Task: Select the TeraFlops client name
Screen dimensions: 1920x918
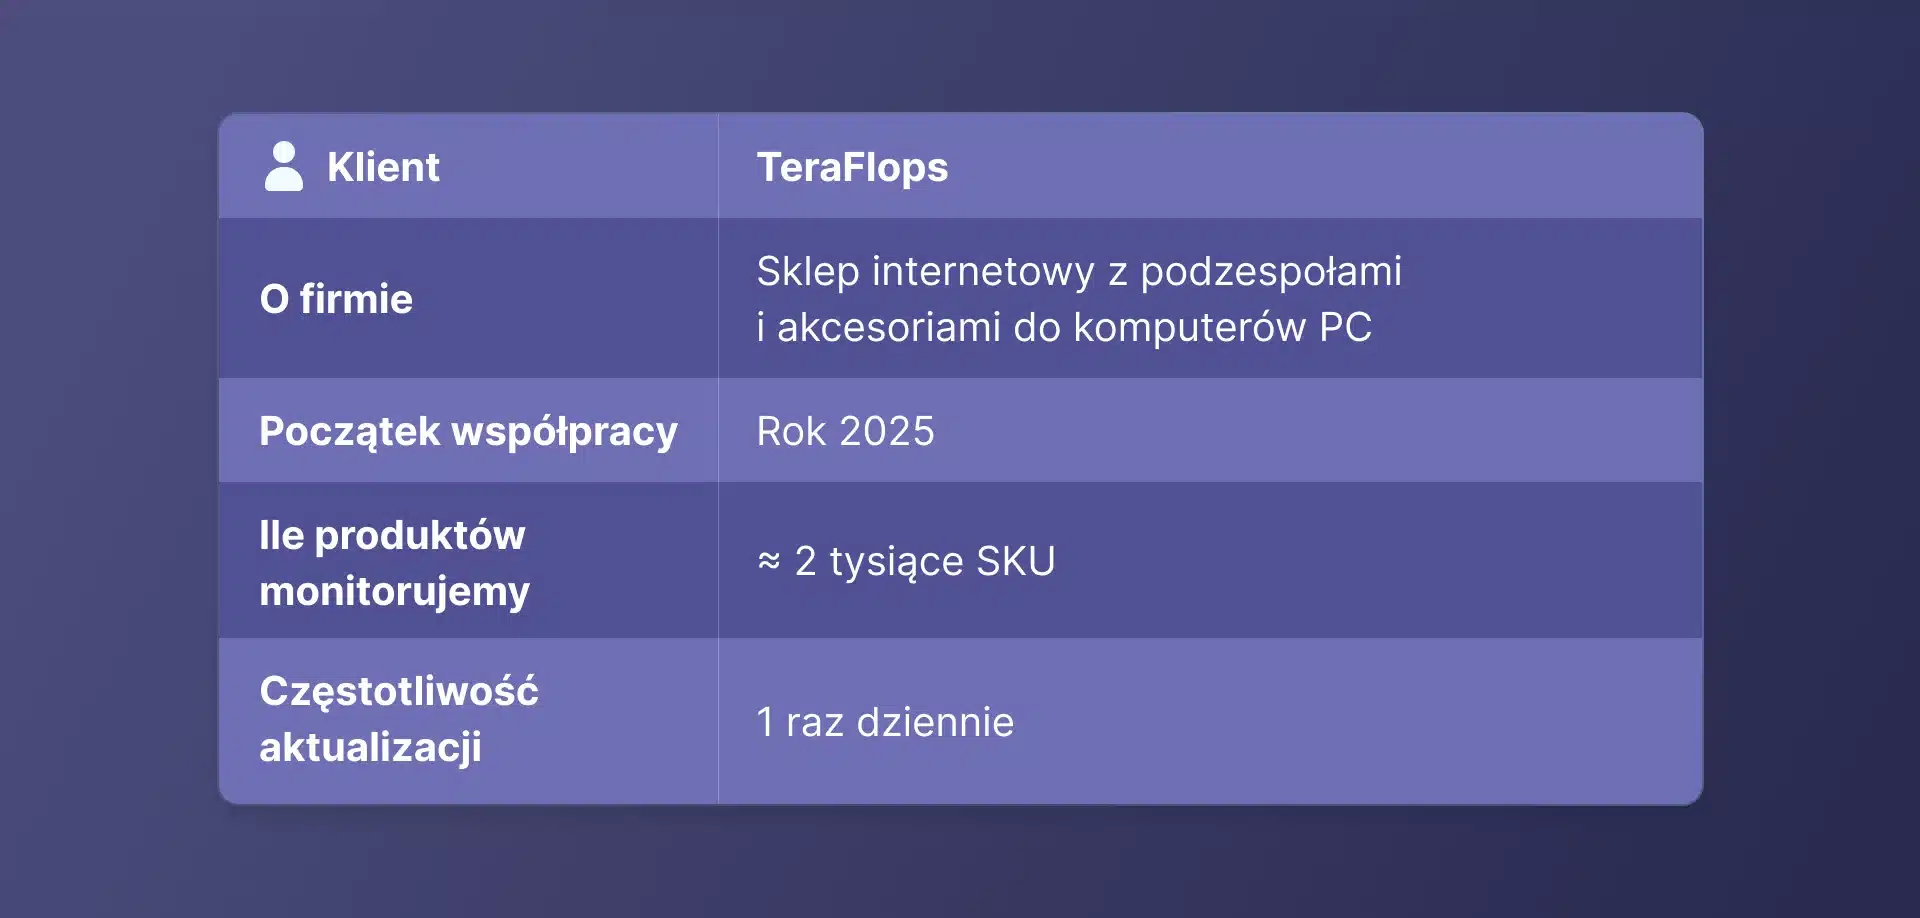Action: pos(852,167)
